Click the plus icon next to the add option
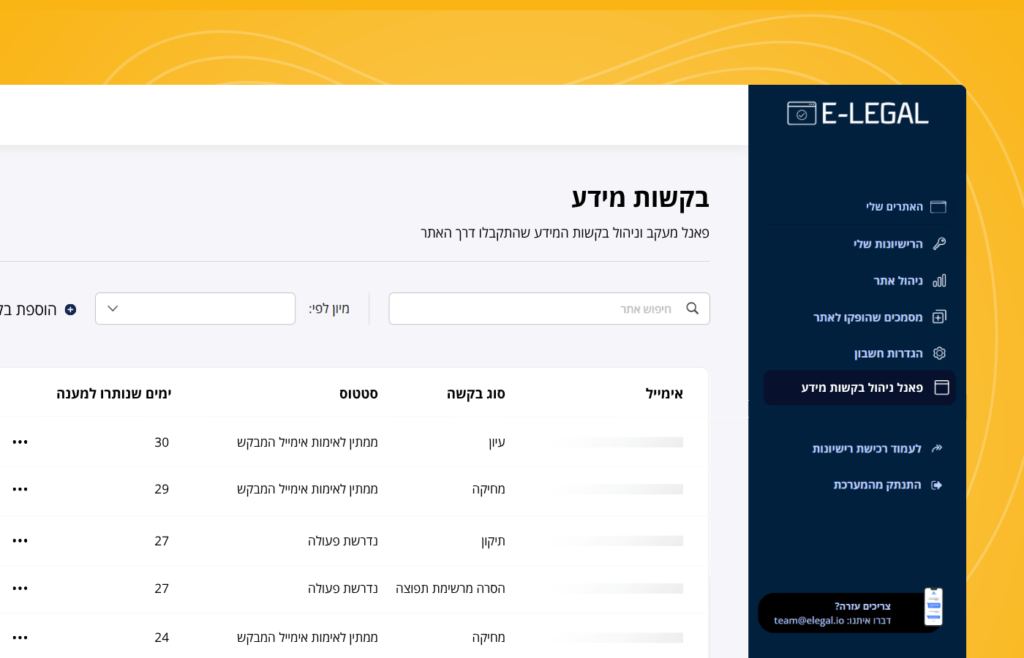1024x658 pixels. [x=69, y=310]
